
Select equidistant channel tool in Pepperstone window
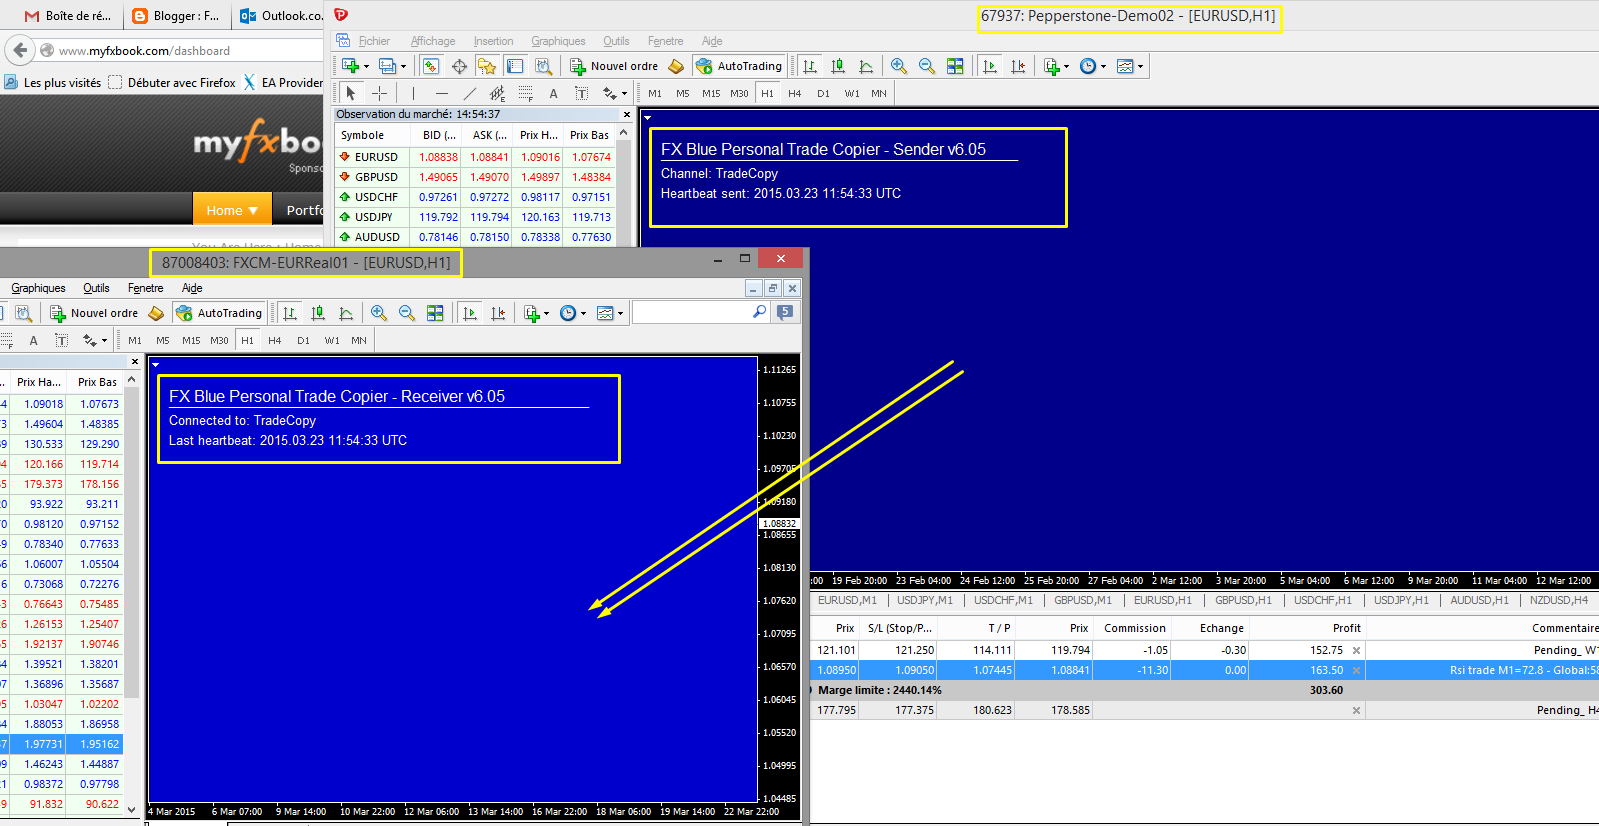[497, 93]
